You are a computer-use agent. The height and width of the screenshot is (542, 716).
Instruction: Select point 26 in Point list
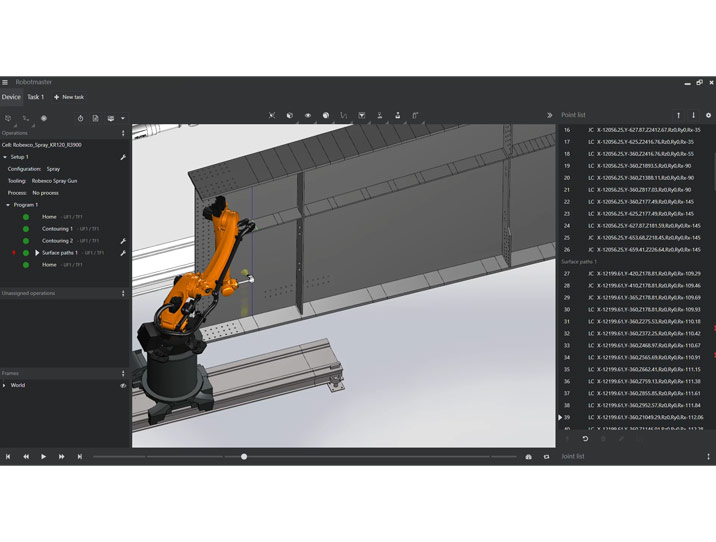[x=636, y=250]
